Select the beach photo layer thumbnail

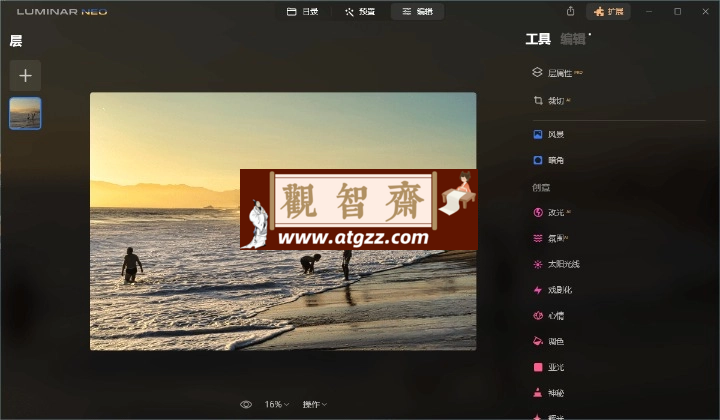pos(25,113)
